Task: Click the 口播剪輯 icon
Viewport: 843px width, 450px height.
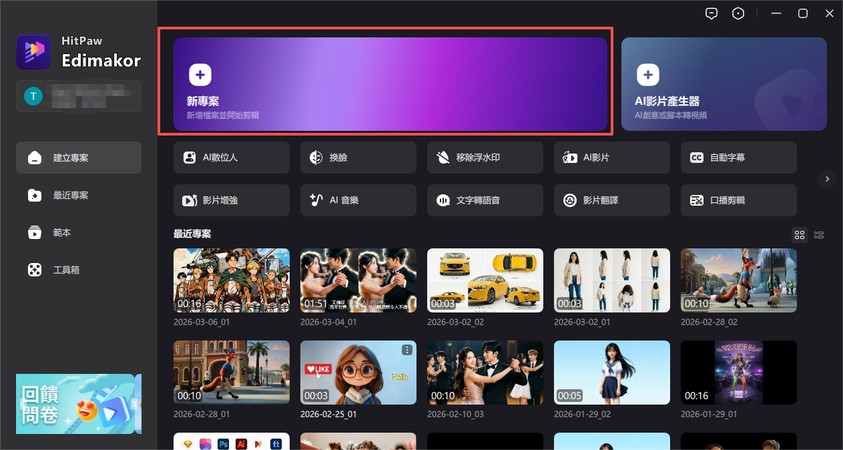Action: click(697, 201)
